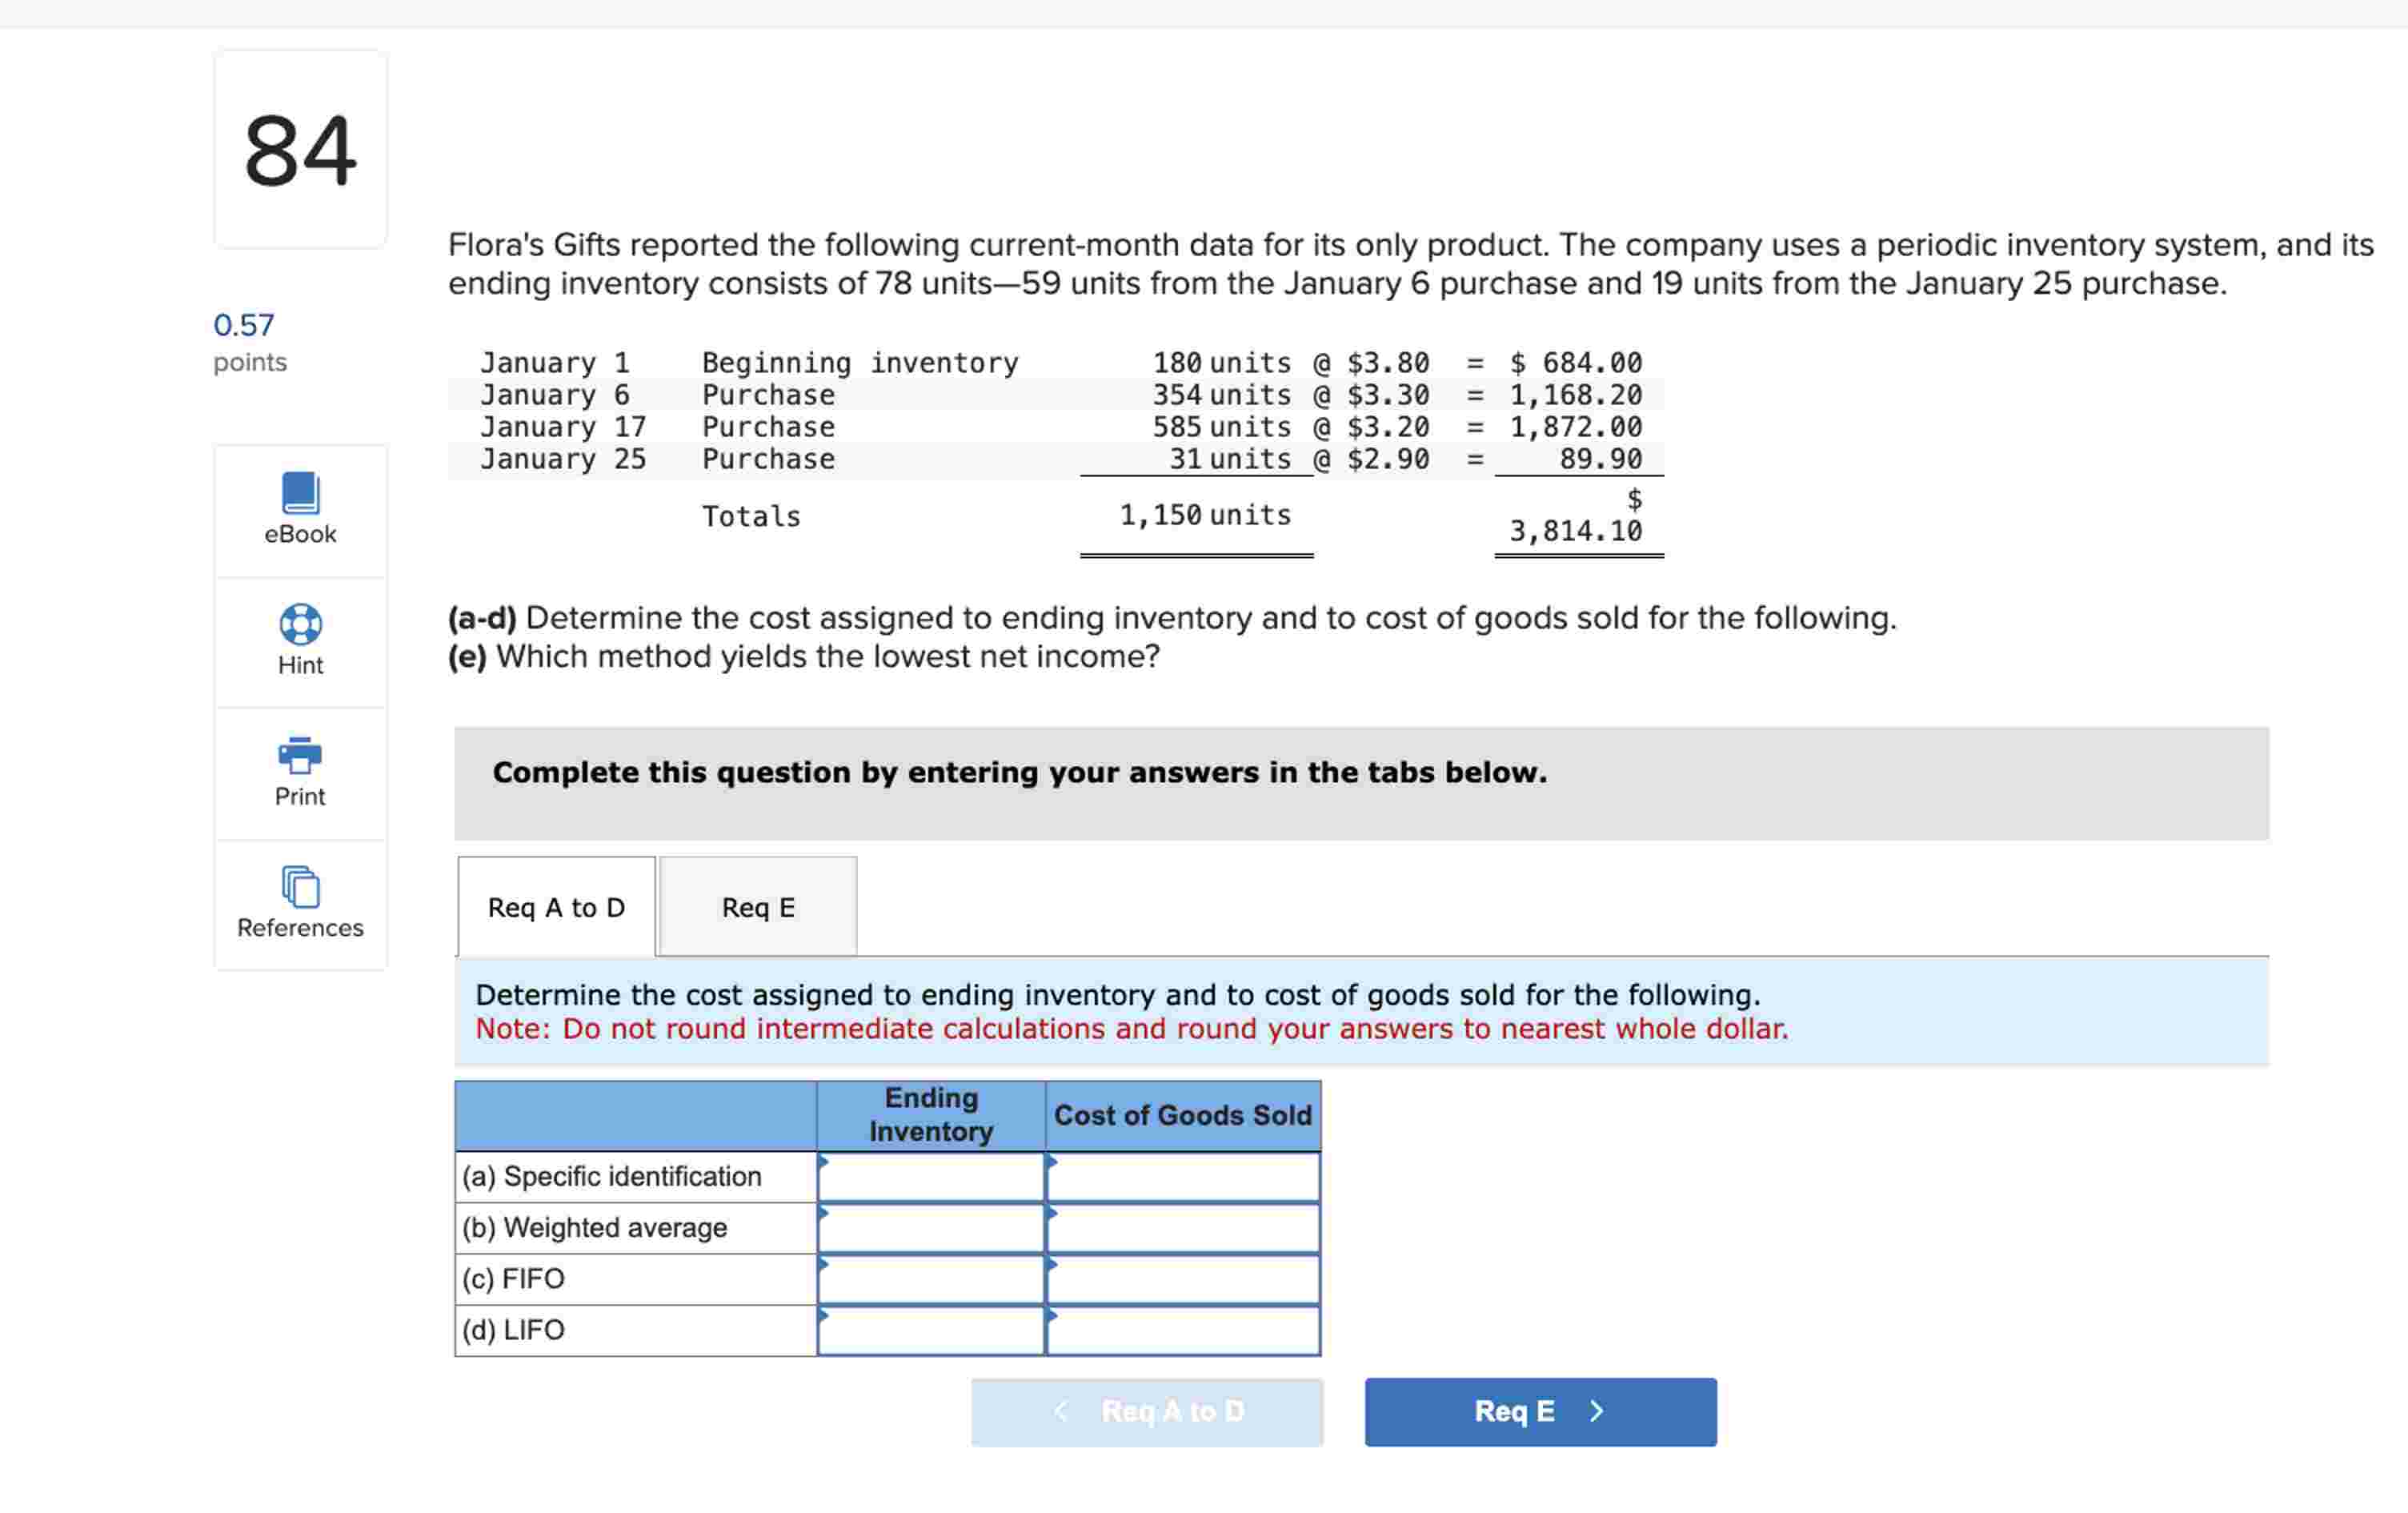Image resolution: width=2408 pixels, height=1513 pixels.
Task: Select Weighted average Ending Inventory cell
Action: pyautogui.click(x=931, y=1228)
